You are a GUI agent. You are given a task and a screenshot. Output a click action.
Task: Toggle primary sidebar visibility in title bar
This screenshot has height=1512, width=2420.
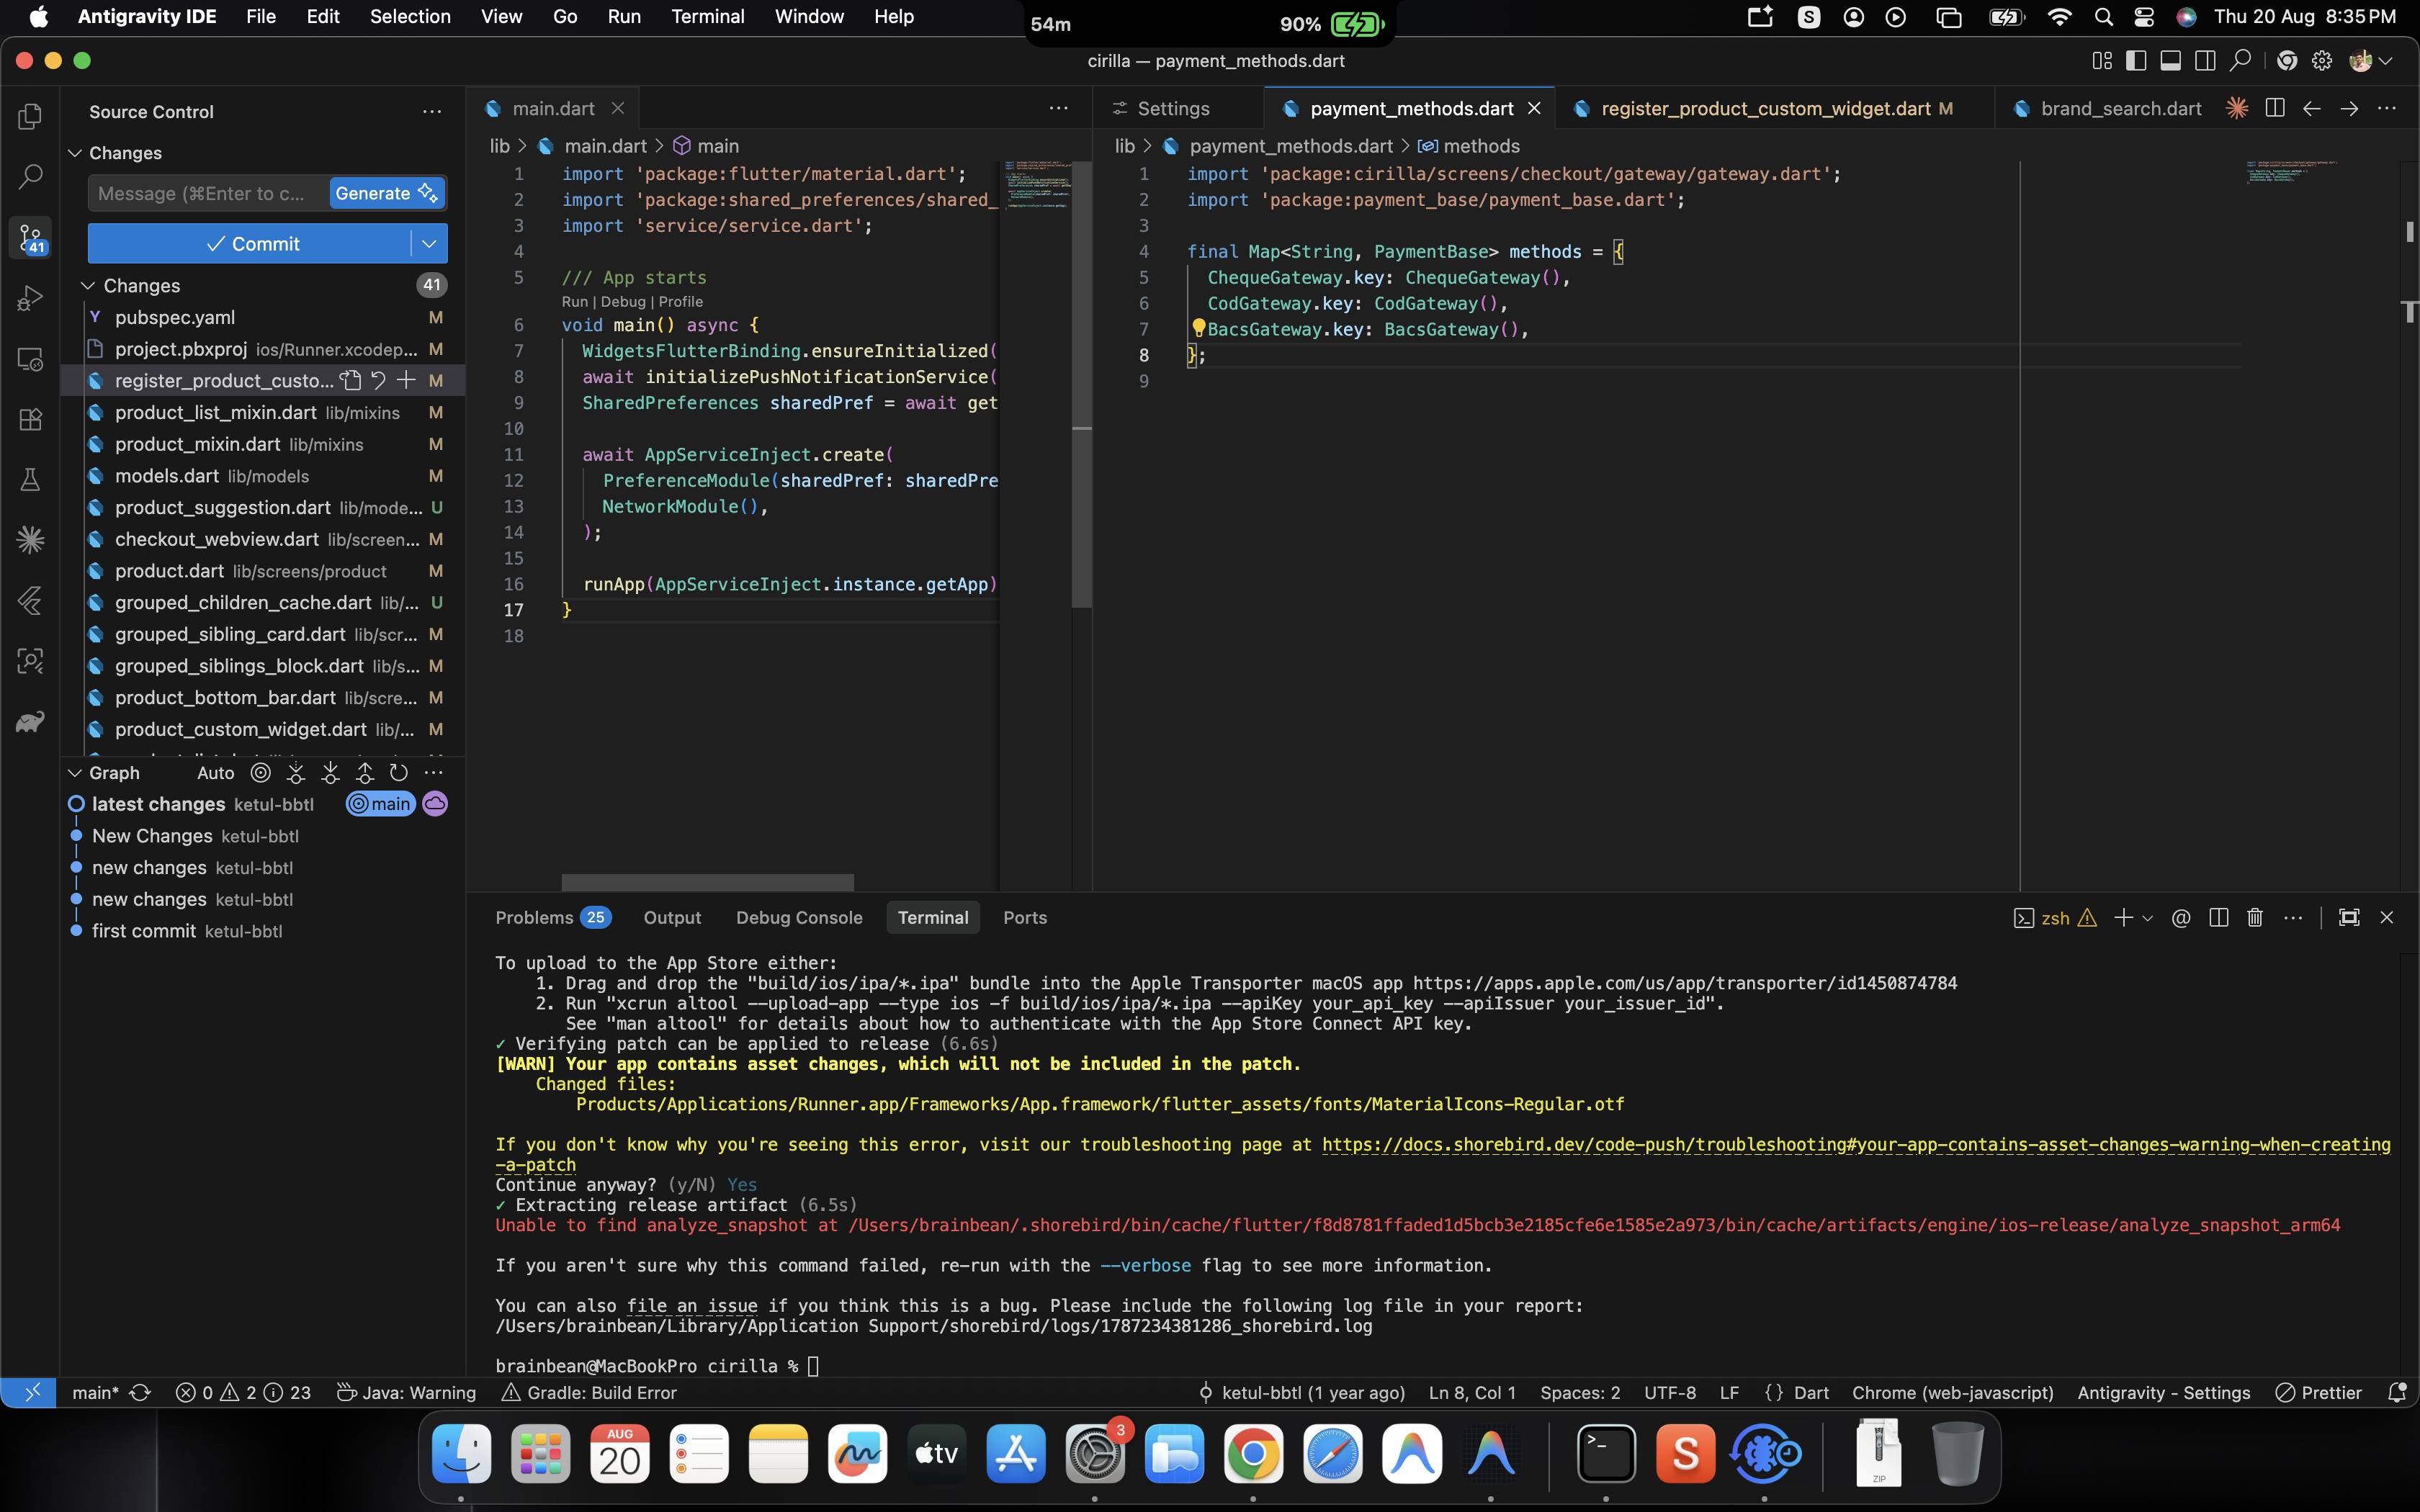(x=2135, y=61)
